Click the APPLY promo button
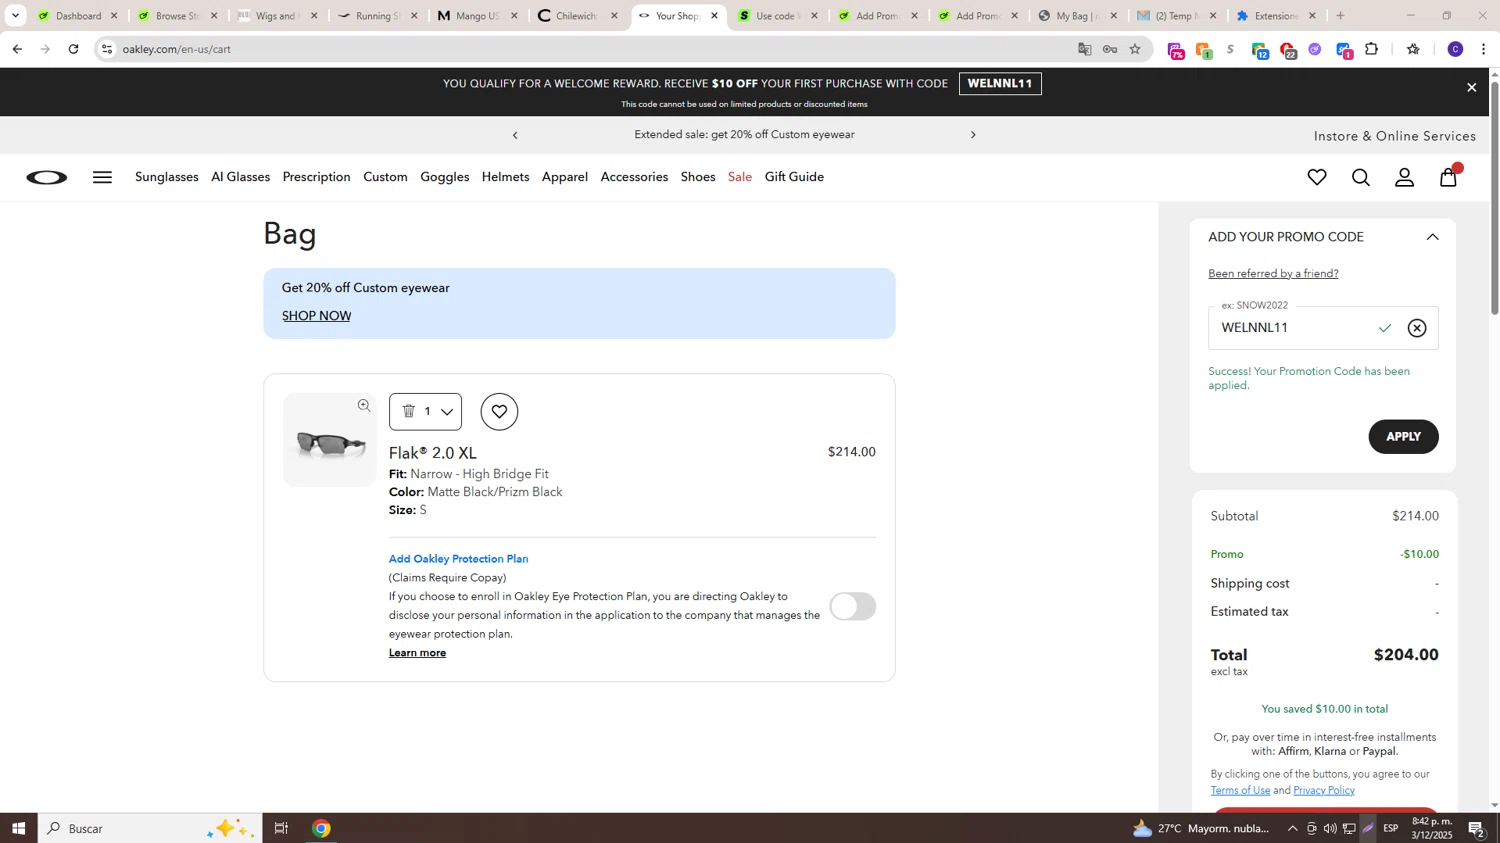Image resolution: width=1500 pixels, height=843 pixels. click(x=1403, y=437)
